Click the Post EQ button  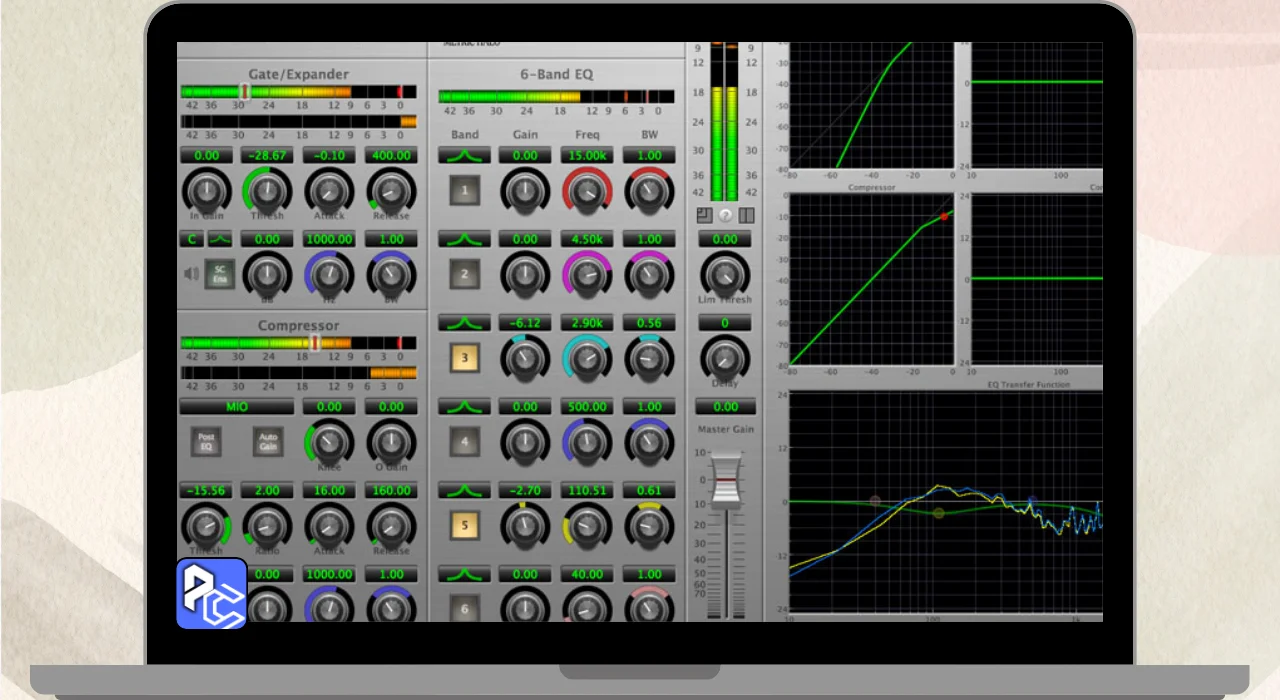206,441
